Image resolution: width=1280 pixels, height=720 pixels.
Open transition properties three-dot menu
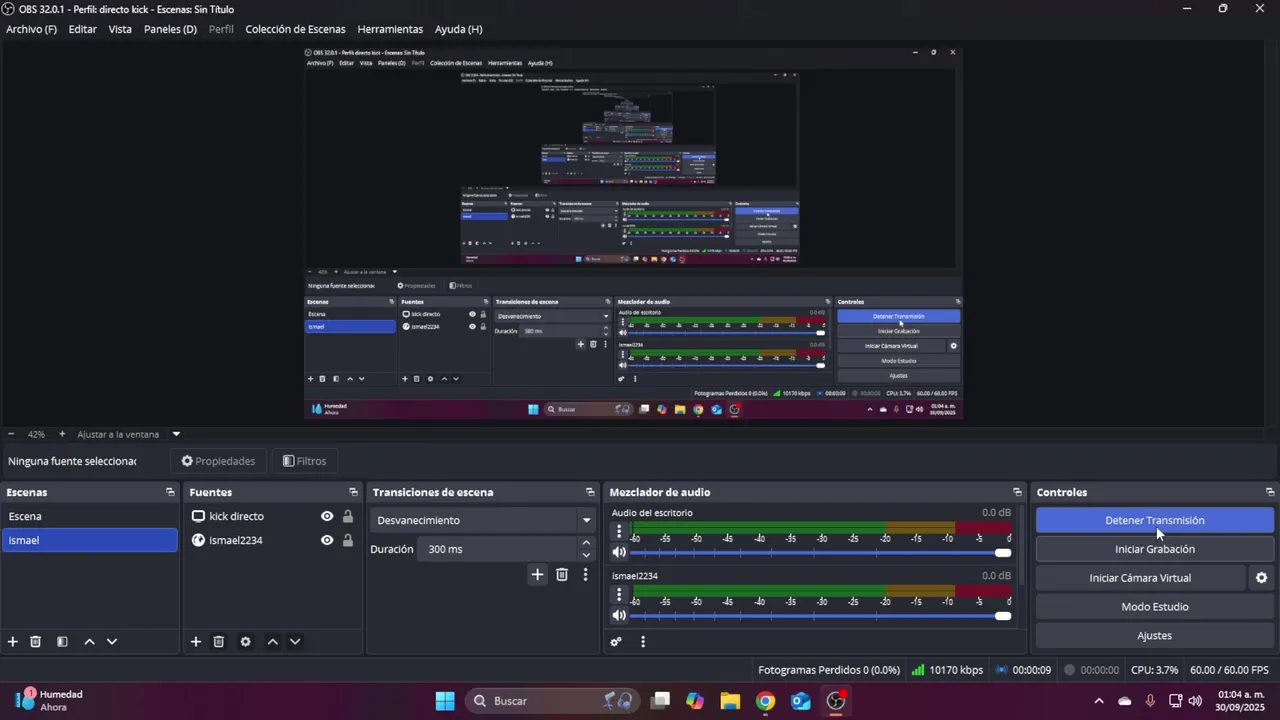pyautogui.click(x=585, y=575)
